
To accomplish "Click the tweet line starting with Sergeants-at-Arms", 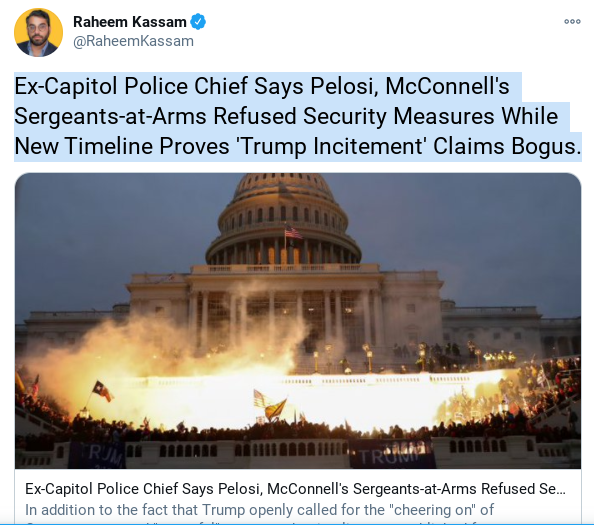I will [x=286, y=116].
